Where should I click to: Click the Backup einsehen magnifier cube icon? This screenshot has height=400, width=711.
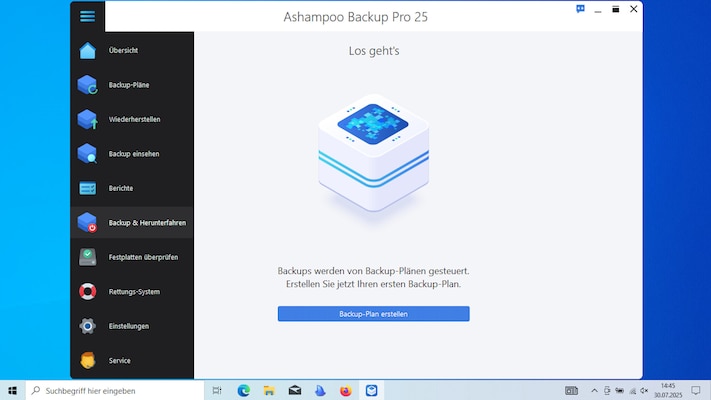(x=88, y=154)
